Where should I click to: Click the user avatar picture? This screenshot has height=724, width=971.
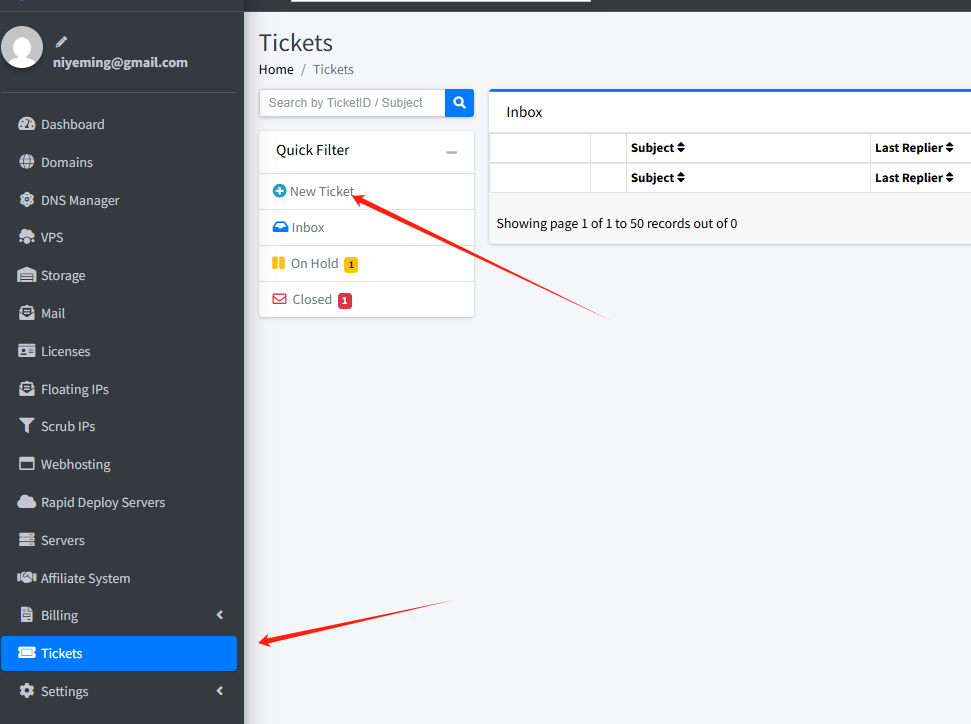tap(22, 47)
